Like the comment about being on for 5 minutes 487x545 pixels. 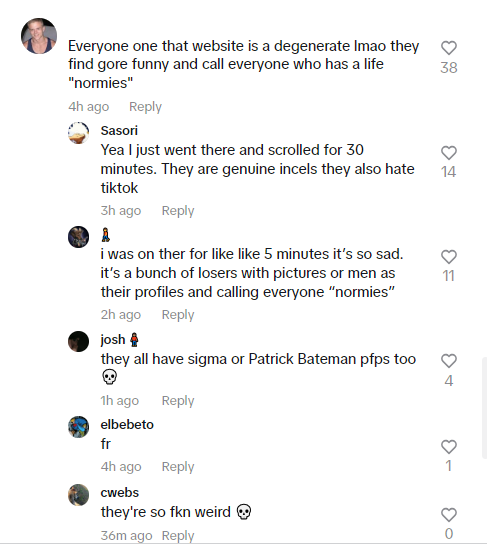(449, 257)
